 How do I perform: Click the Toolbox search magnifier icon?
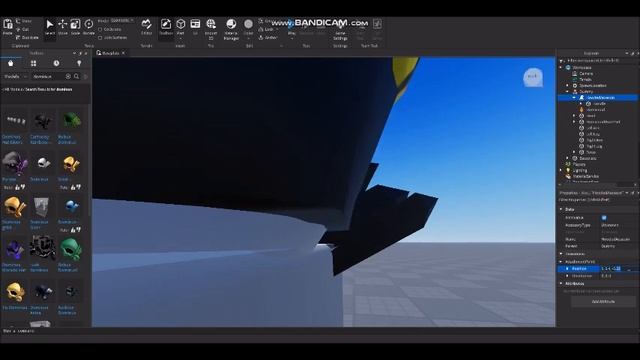76,76
